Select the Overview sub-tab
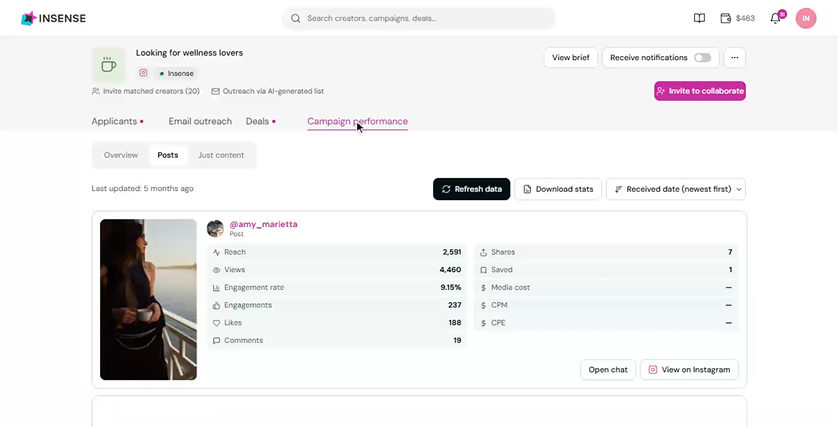 click(121, 155)
